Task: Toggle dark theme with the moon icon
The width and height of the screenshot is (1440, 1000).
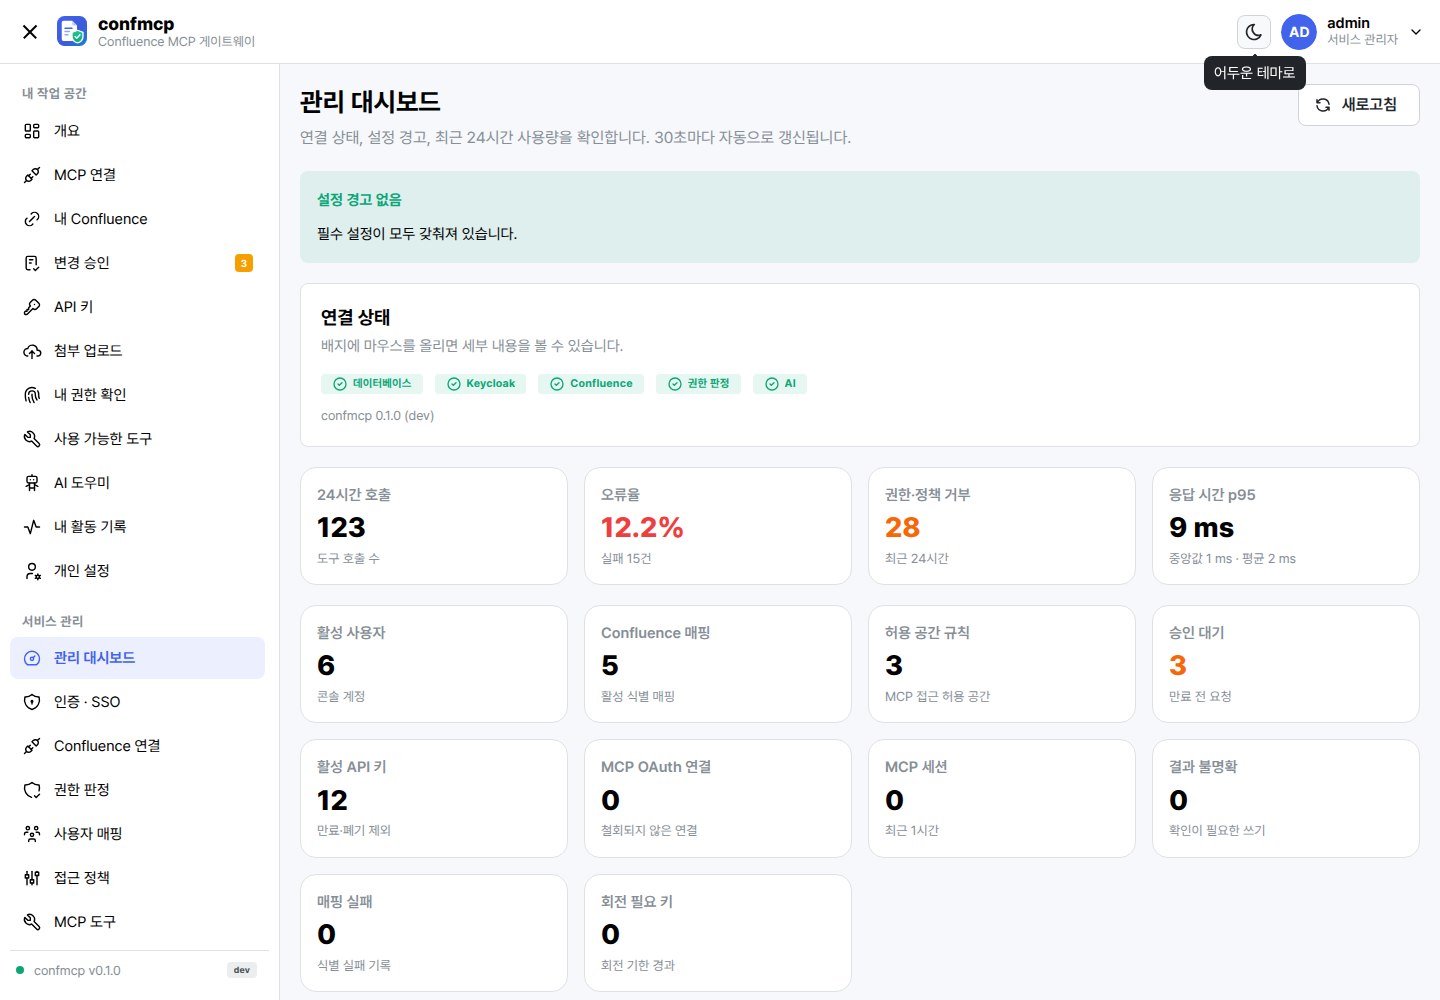Action: coord(1254,32)
